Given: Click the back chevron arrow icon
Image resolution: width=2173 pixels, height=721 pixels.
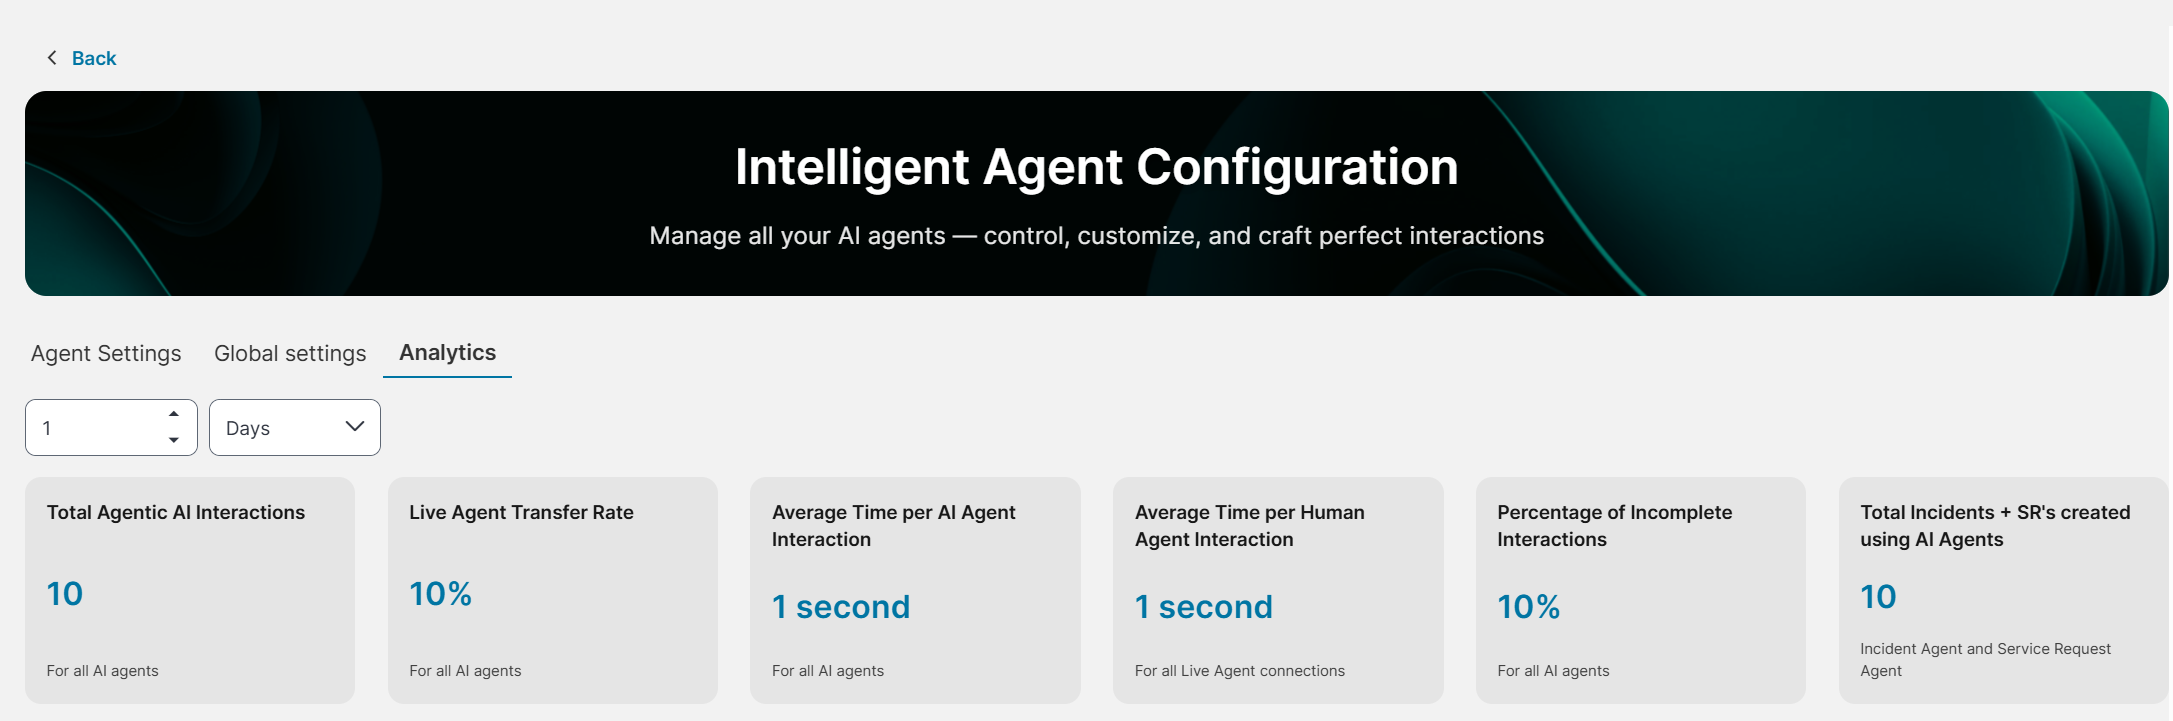Looking at the screenshot, I should click(x=52, y=58).
